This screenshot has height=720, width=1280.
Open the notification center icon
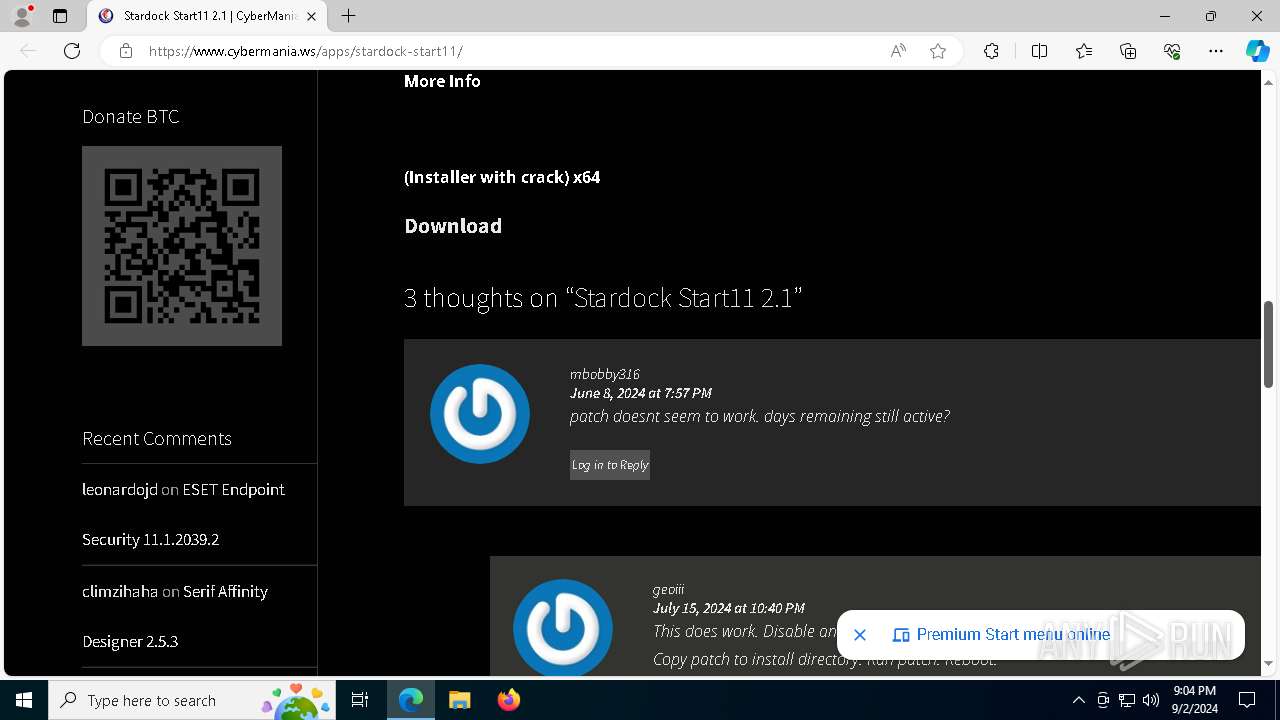tap(1247, 700)
